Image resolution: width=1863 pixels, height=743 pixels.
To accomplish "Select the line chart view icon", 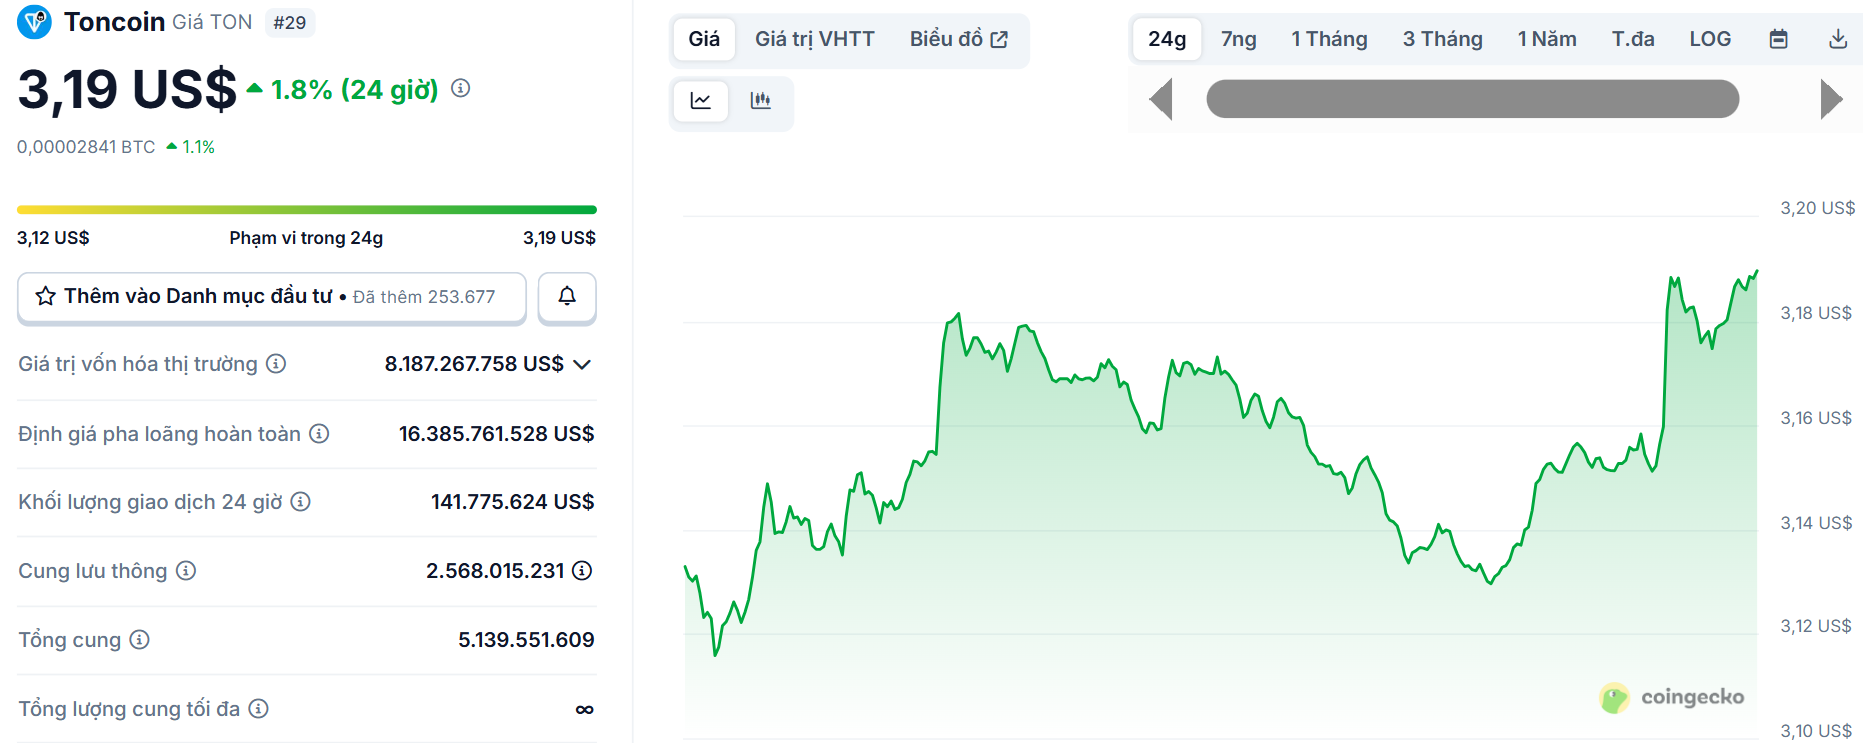I will (x=701, y=102).
